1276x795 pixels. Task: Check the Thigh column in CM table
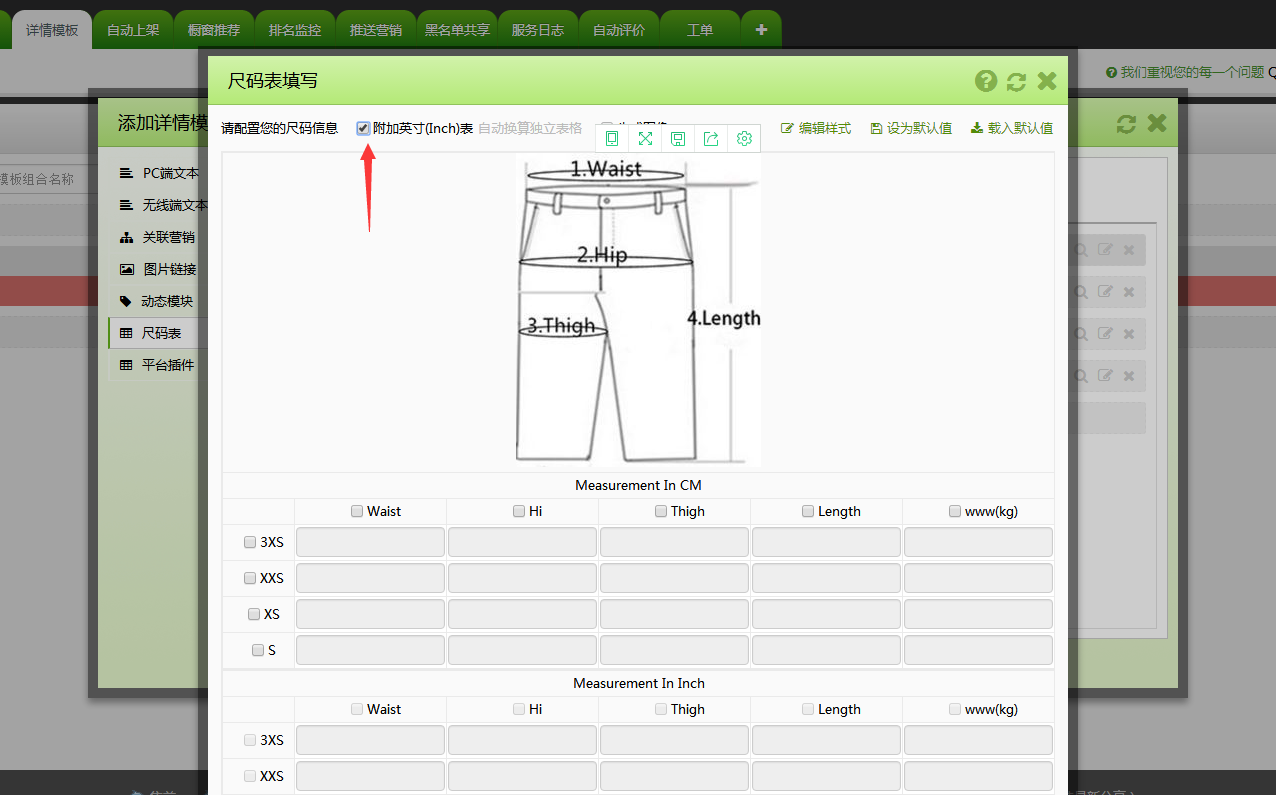[x=661, y=511]
